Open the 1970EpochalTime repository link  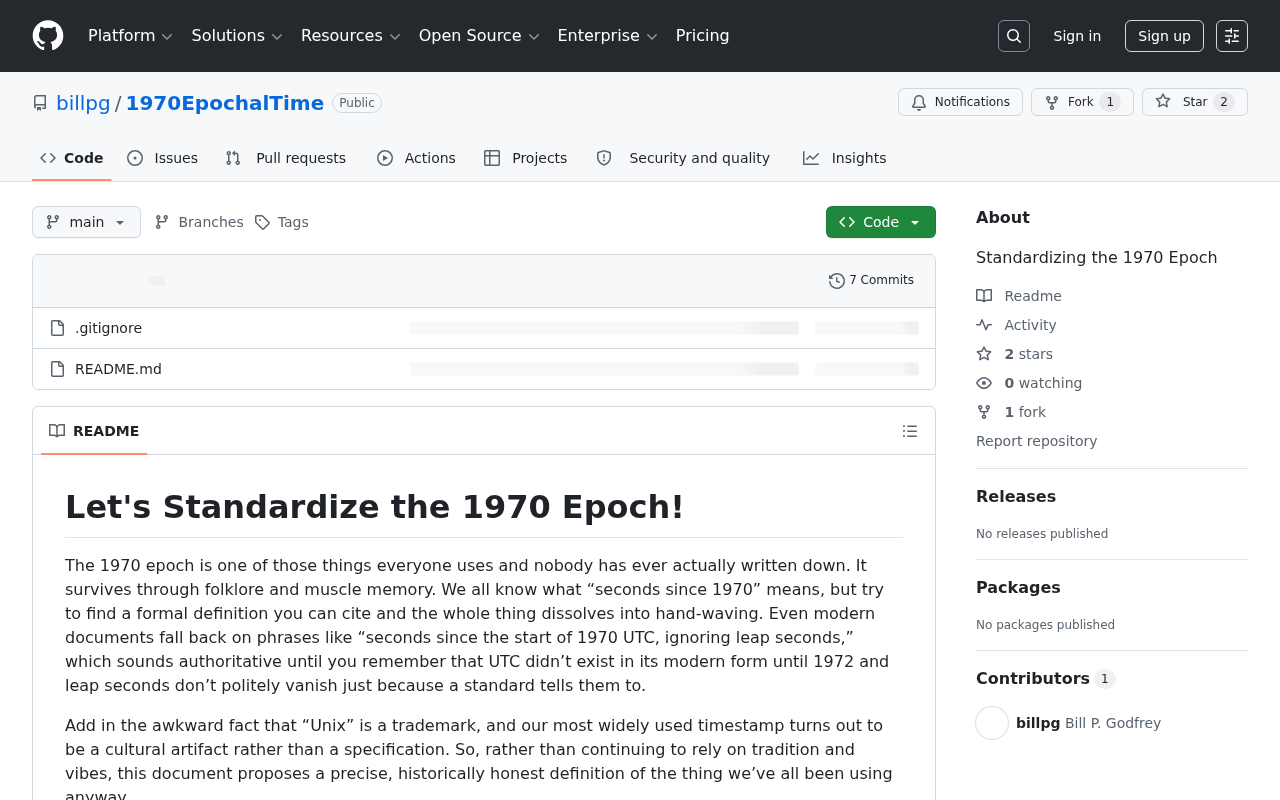coord(225,103)
